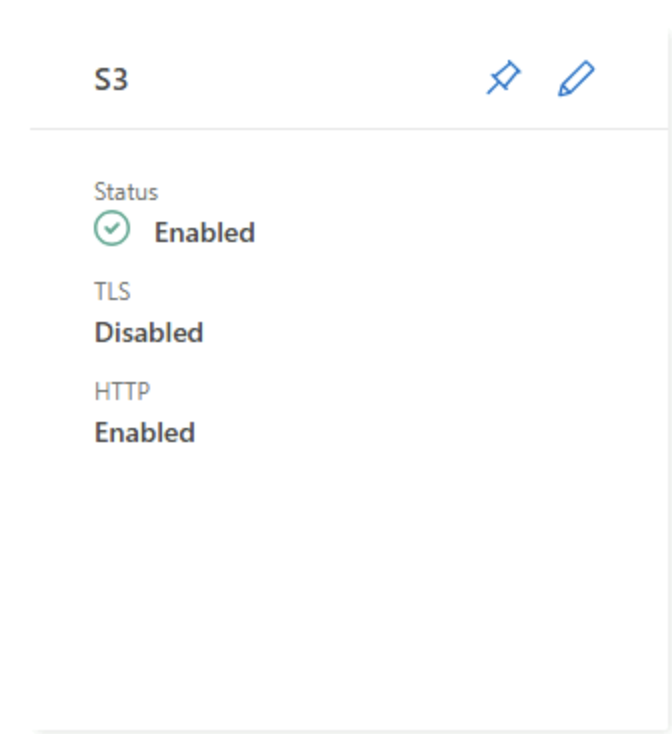Hit the blue pin icon in header

coord(504,78)
